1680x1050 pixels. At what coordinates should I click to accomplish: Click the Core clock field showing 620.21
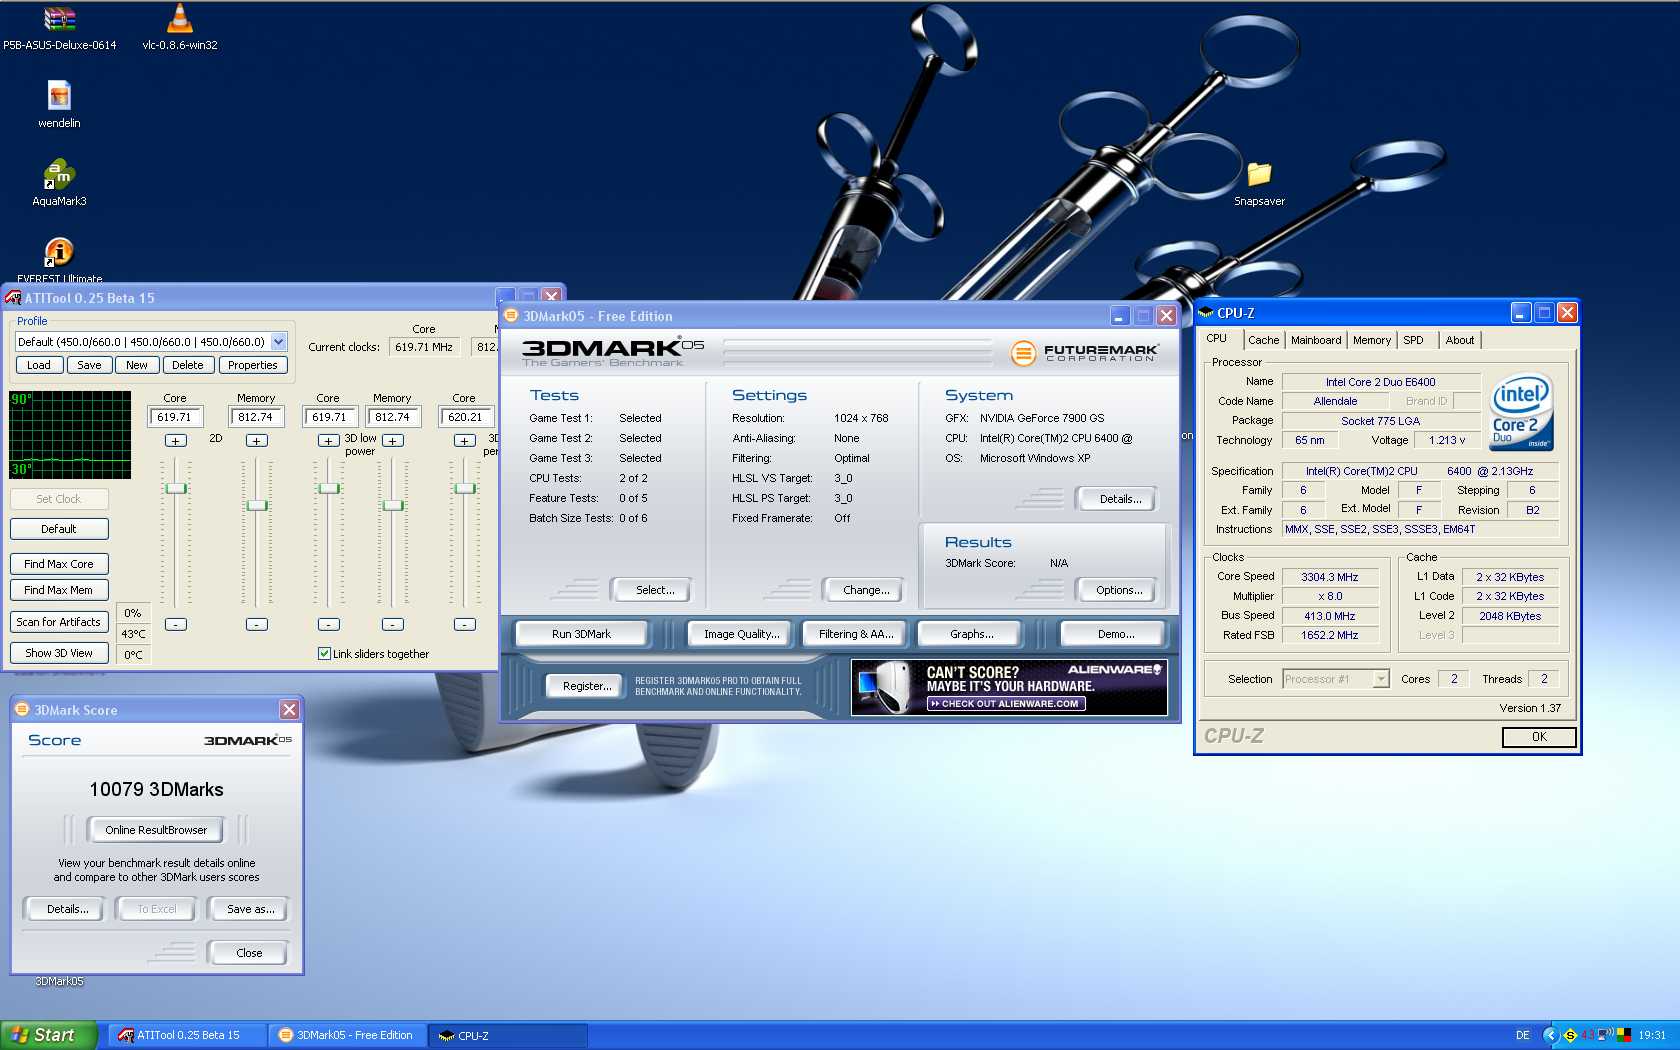point(466,417)
